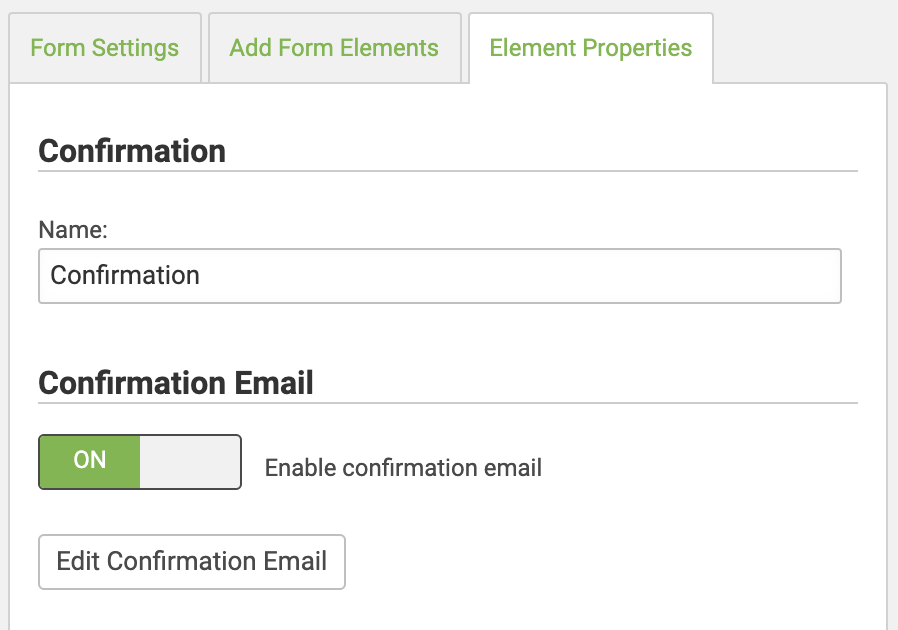Click the Enable confirmation email label
This screenshot has width=898, height=630.
click(403, 467)
